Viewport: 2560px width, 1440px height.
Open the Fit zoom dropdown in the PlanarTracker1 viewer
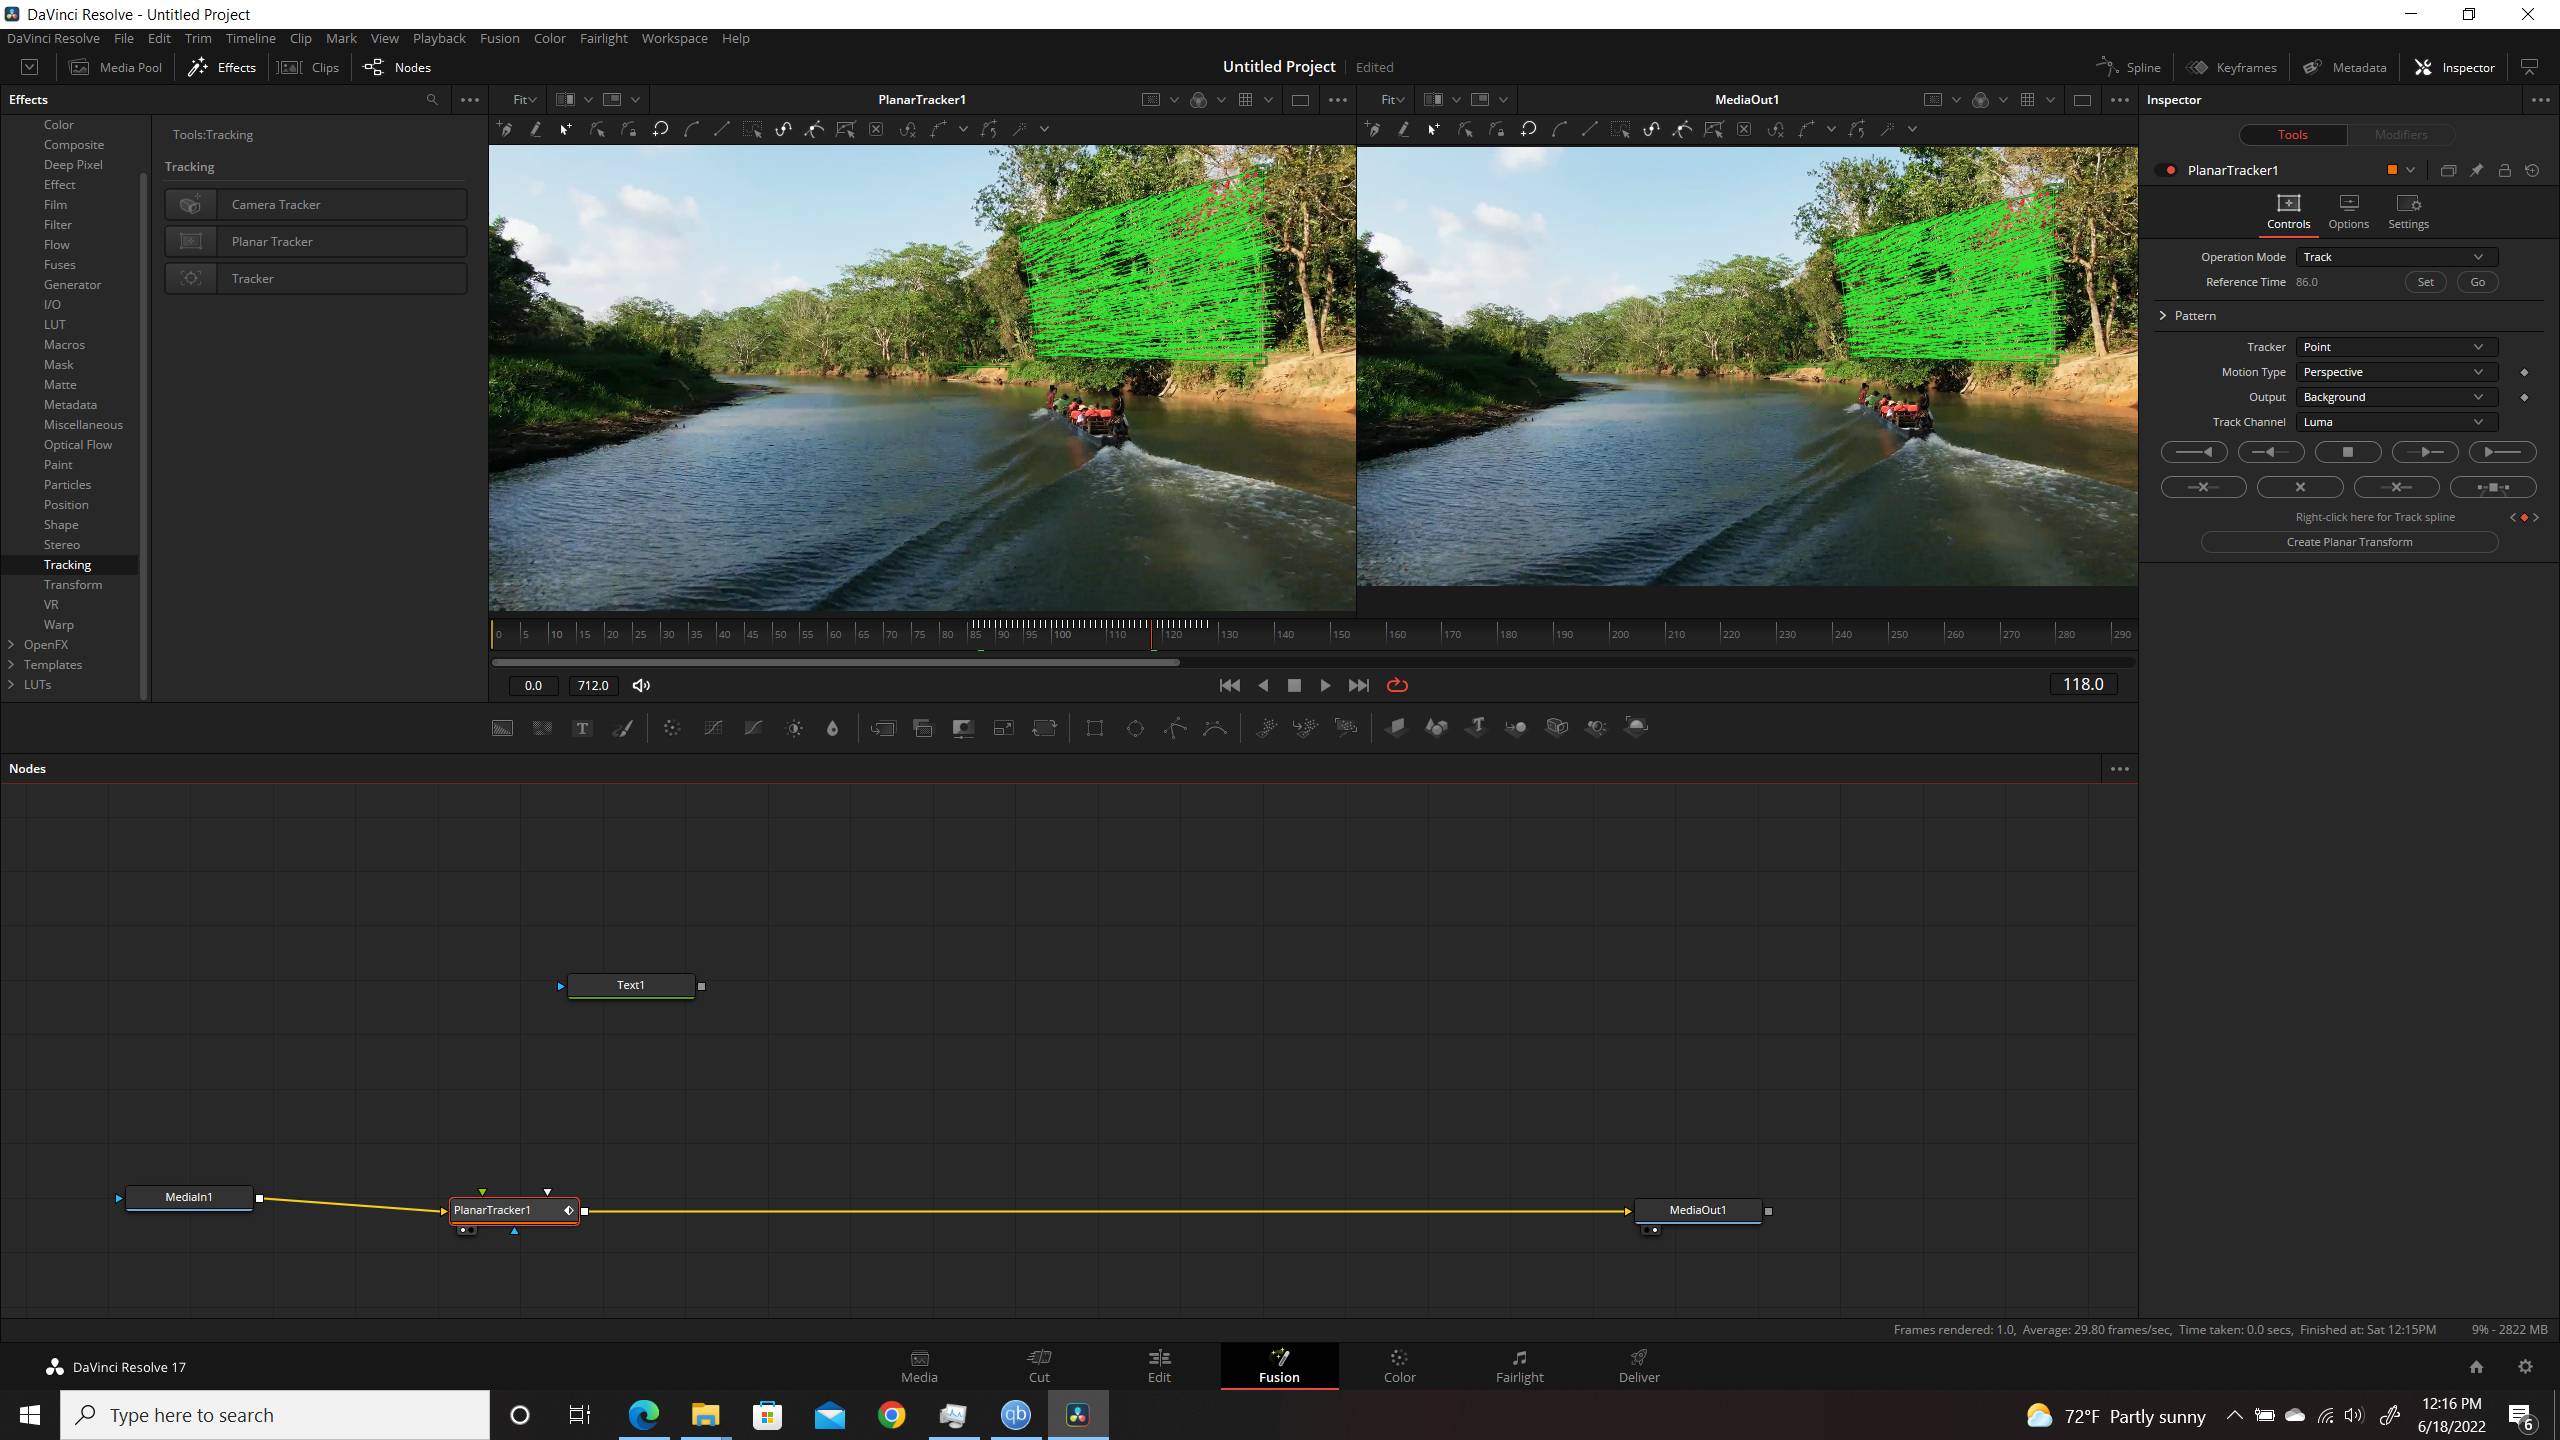point(524,100)
